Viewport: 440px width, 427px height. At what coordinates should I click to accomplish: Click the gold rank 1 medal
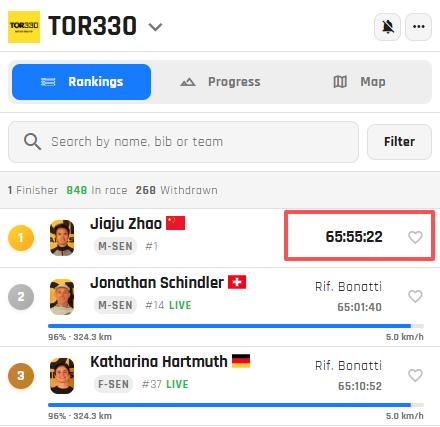pyautogui.click(x=21, y=238)
